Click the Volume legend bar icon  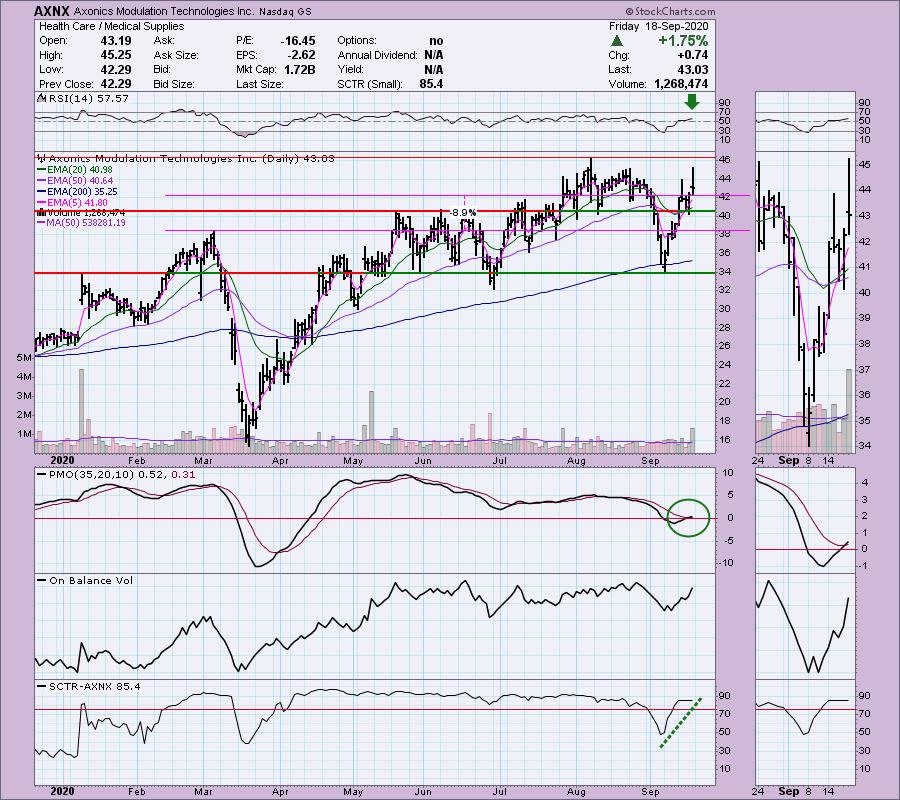point(40,212)
